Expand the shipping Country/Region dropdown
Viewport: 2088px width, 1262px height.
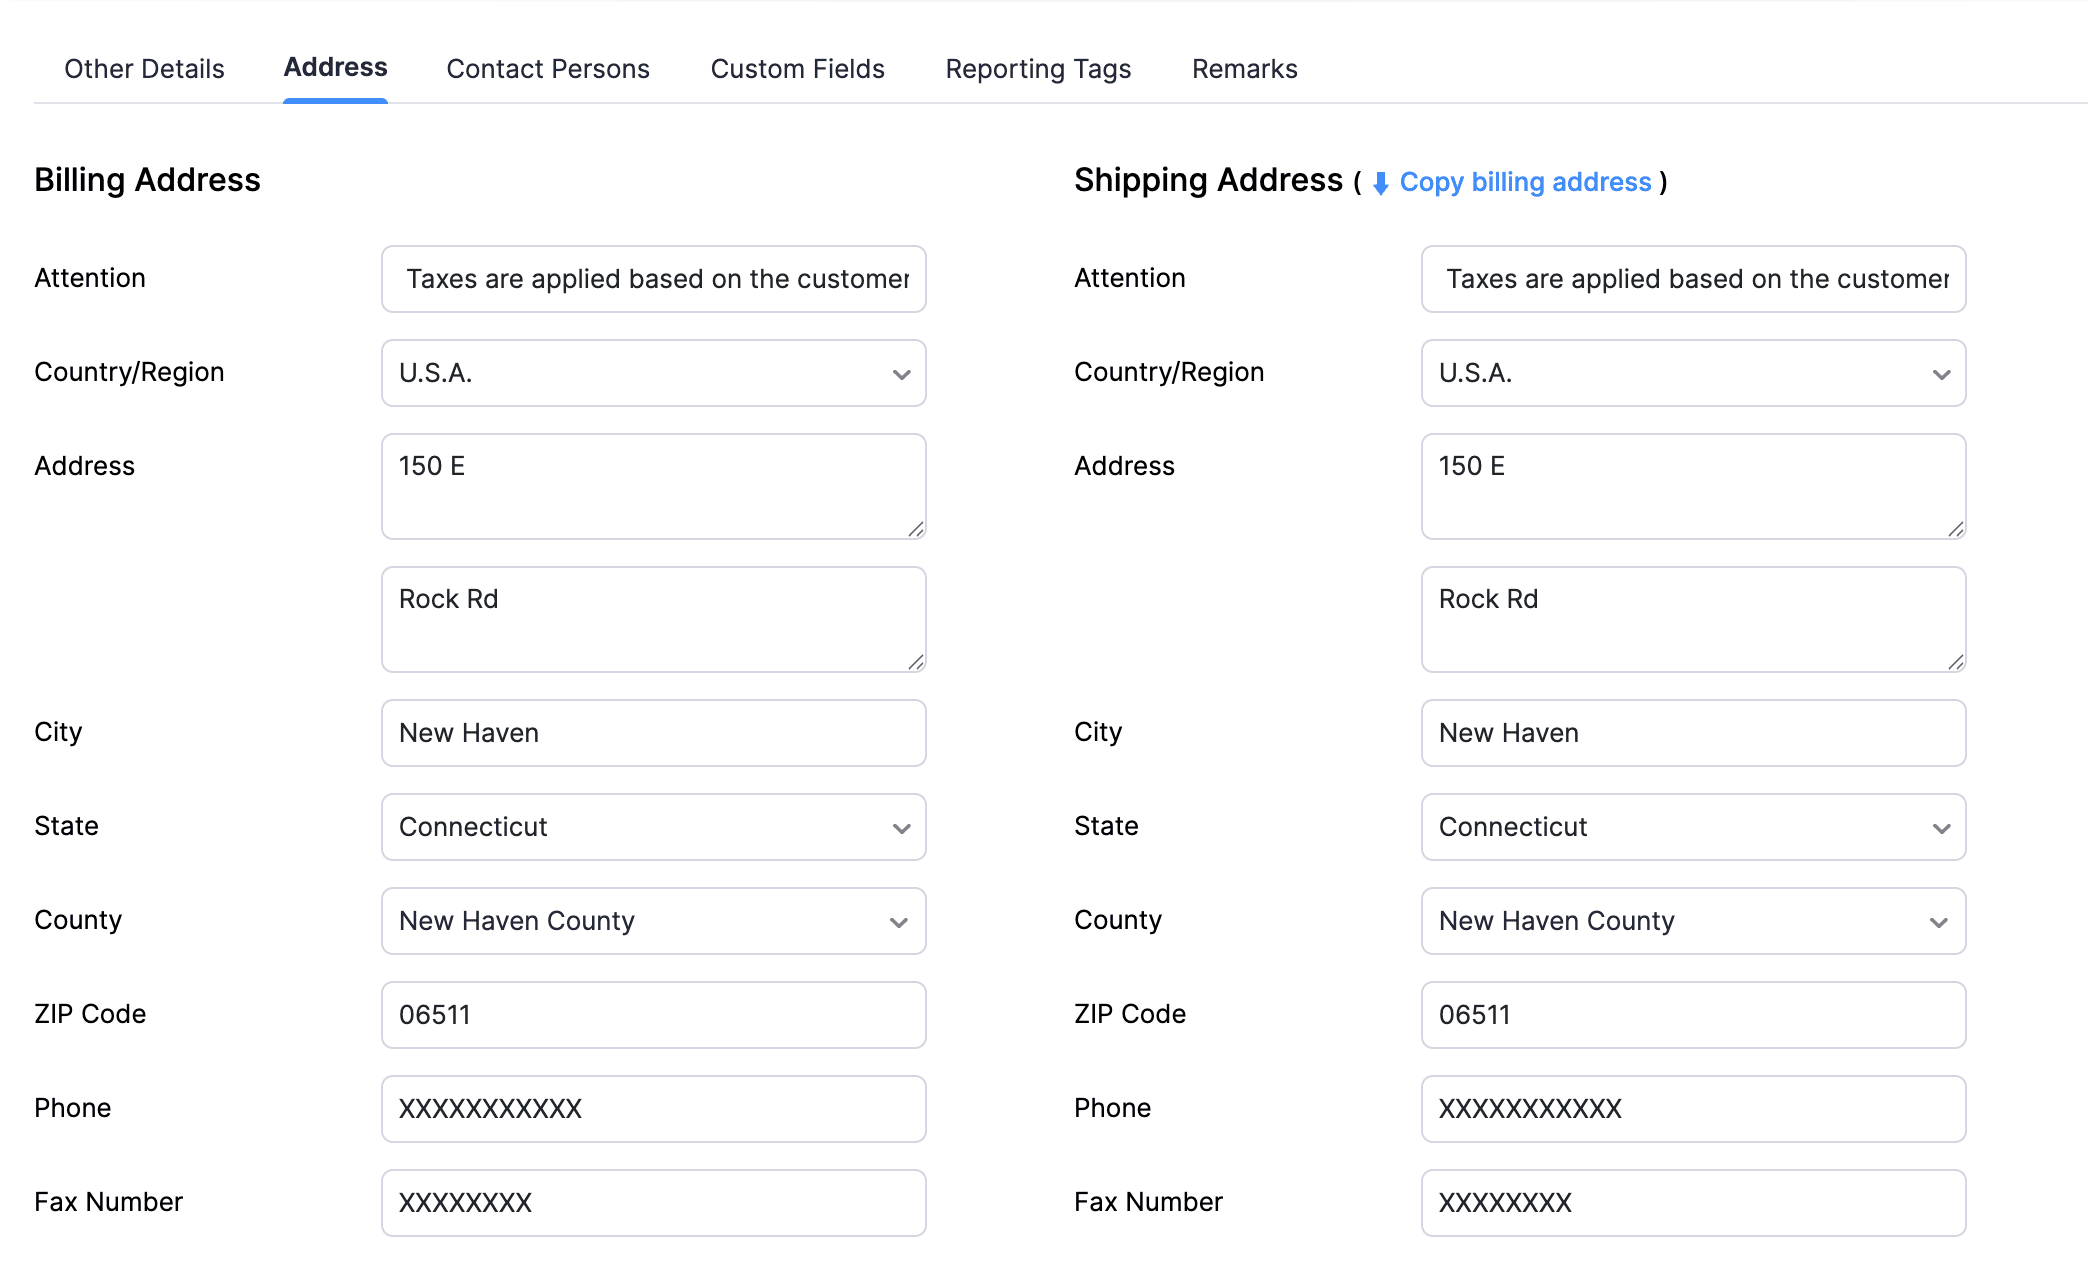coord(1692,373)
